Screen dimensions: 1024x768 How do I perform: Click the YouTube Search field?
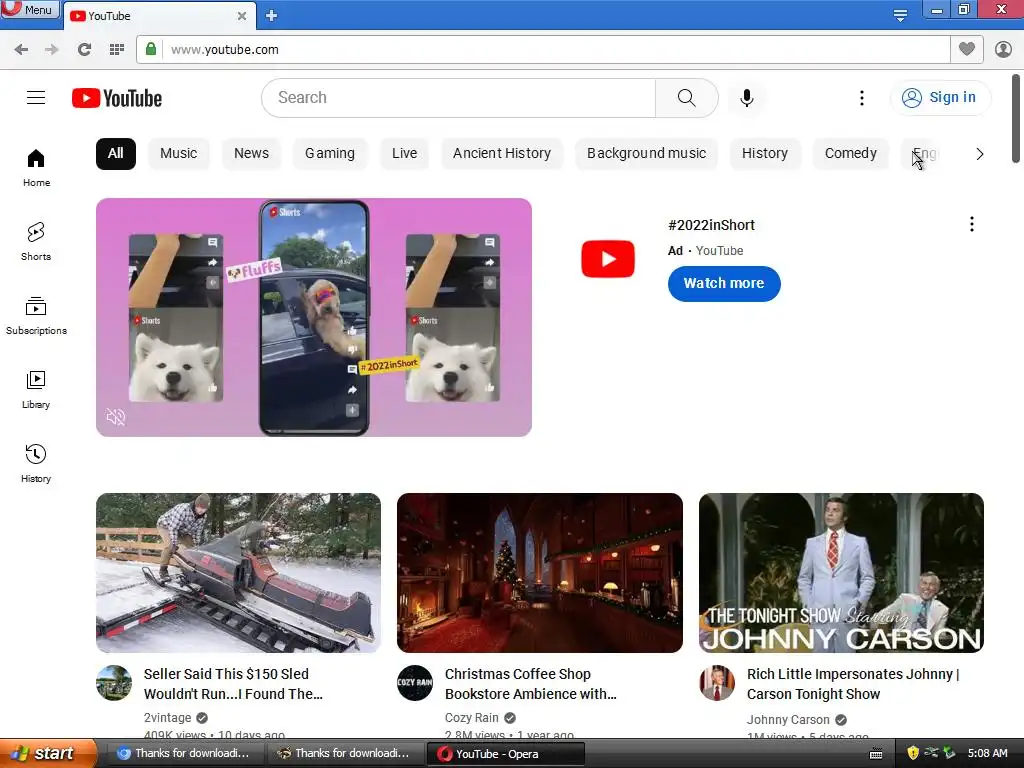pos(458,98)
